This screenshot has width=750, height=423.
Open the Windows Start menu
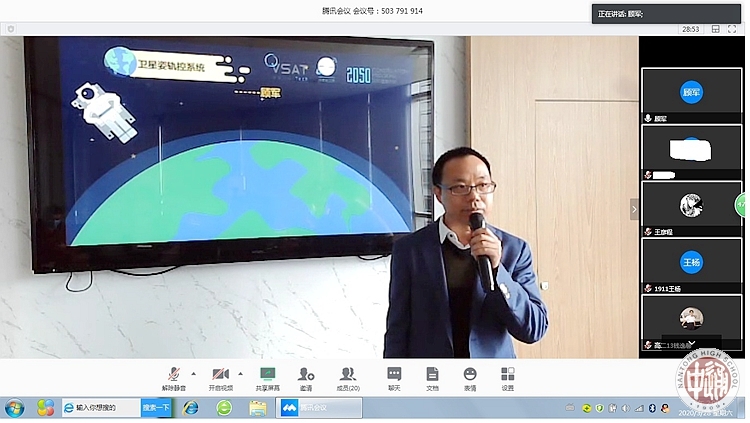pos(15,408)
